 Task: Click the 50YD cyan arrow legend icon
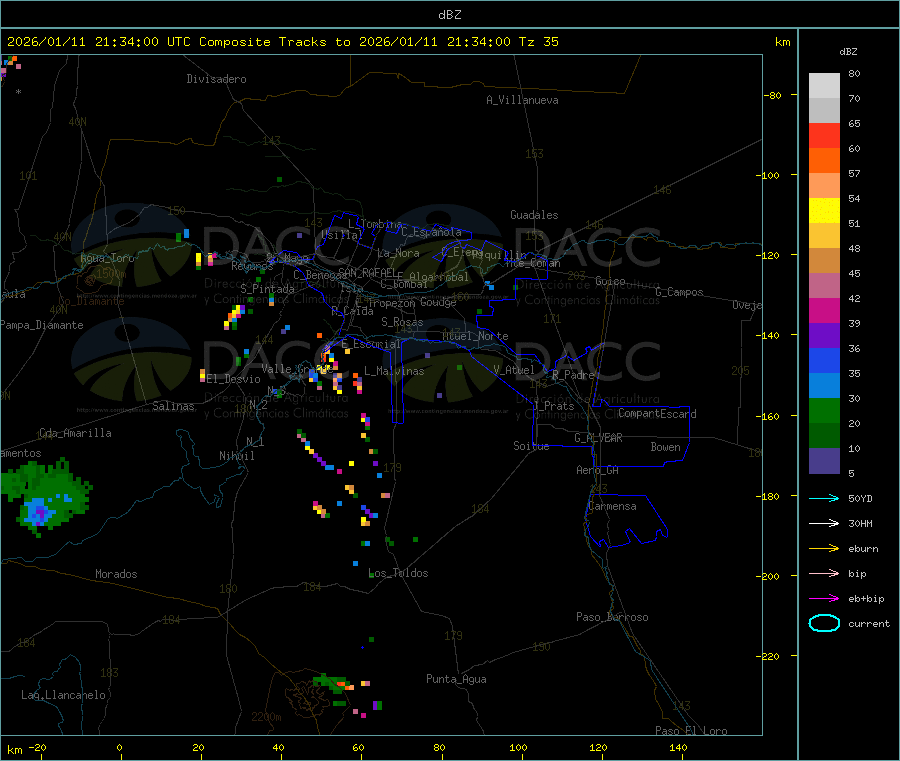(824, 498)
